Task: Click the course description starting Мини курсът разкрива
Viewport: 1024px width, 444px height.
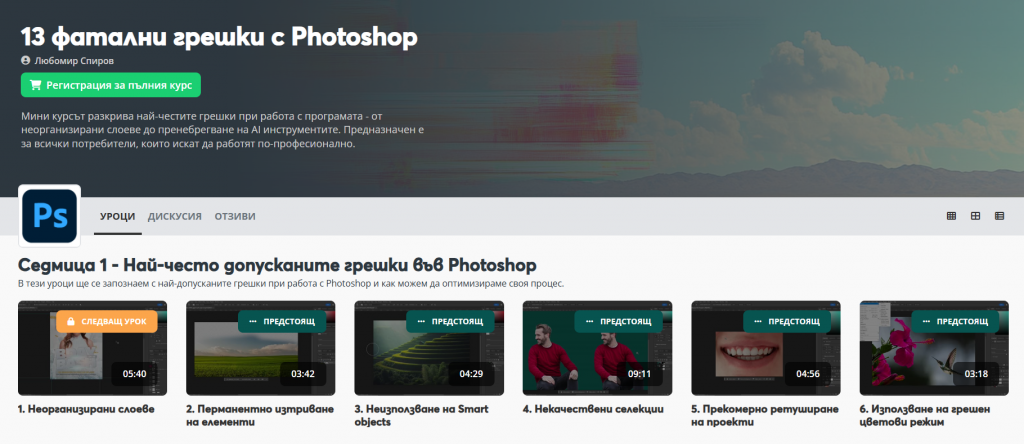Action: [x=223, y=130]
